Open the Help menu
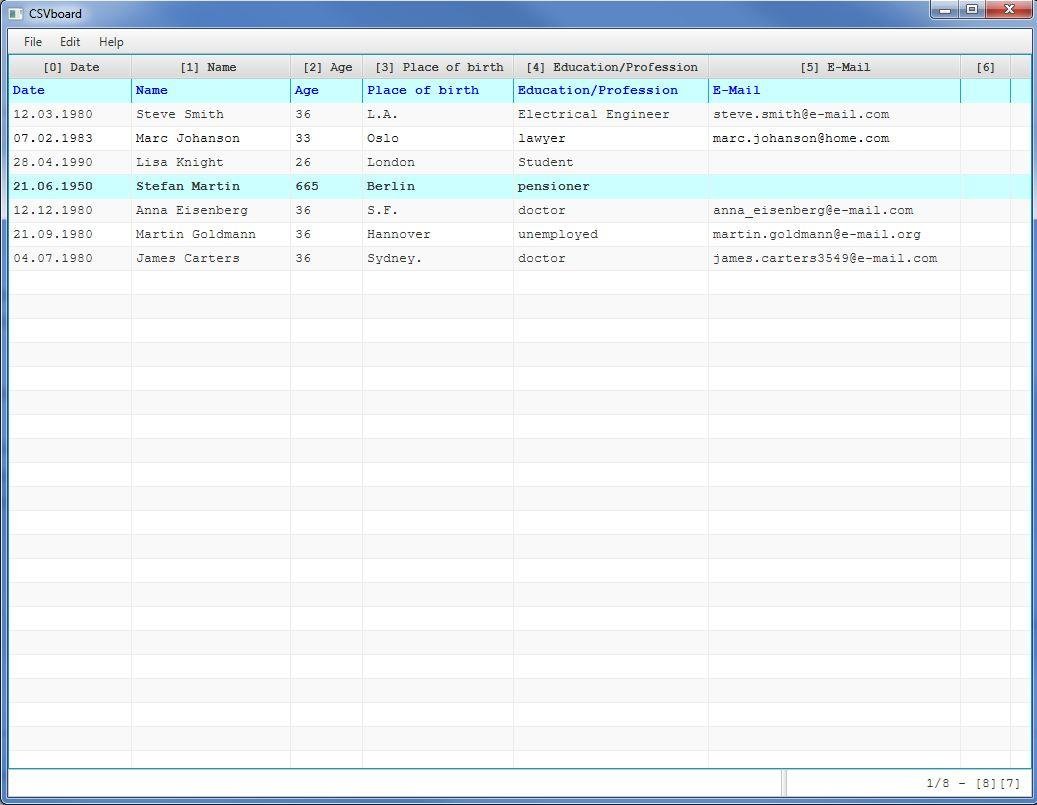The height and width of the screenshot is (805, 1037). (x=111, y=42)
